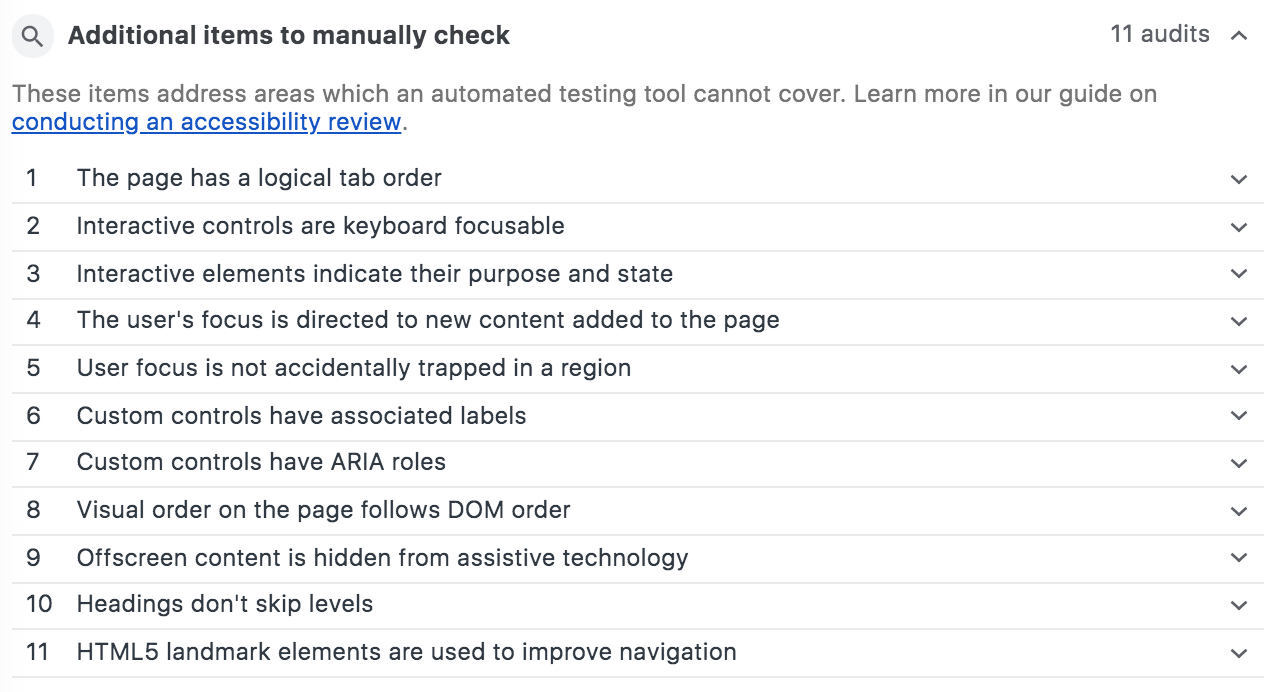Open the conducting an accessibility review link
This screenshot has width=1272, height=692.
click(205, 122)
